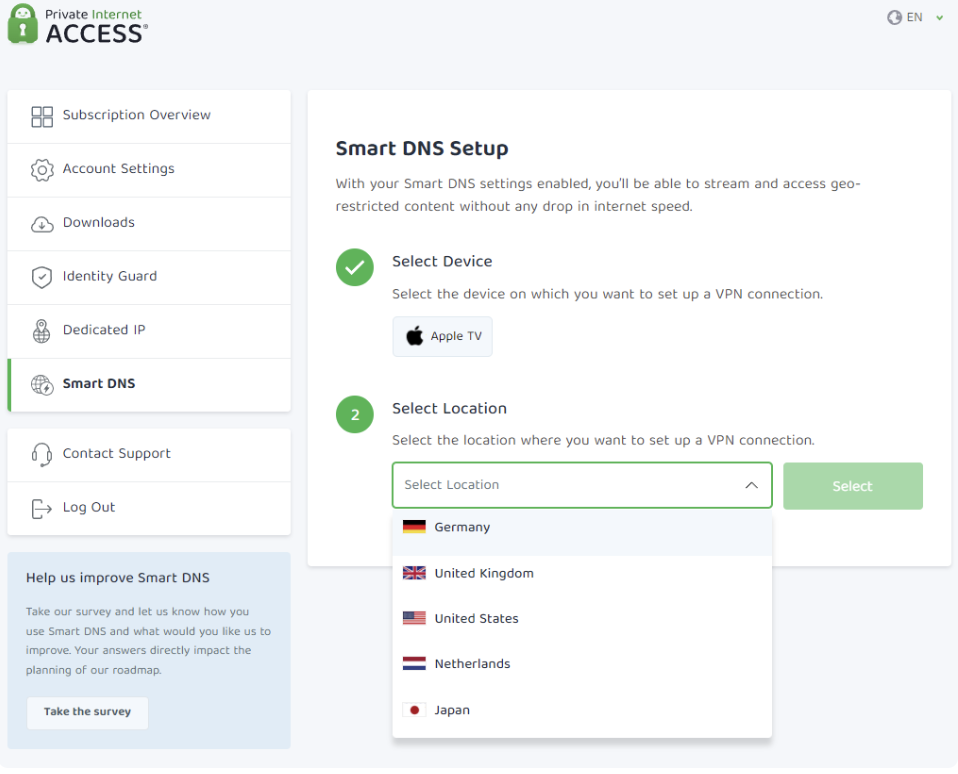
Task: Click the EN language label
Action: (915, 18)
